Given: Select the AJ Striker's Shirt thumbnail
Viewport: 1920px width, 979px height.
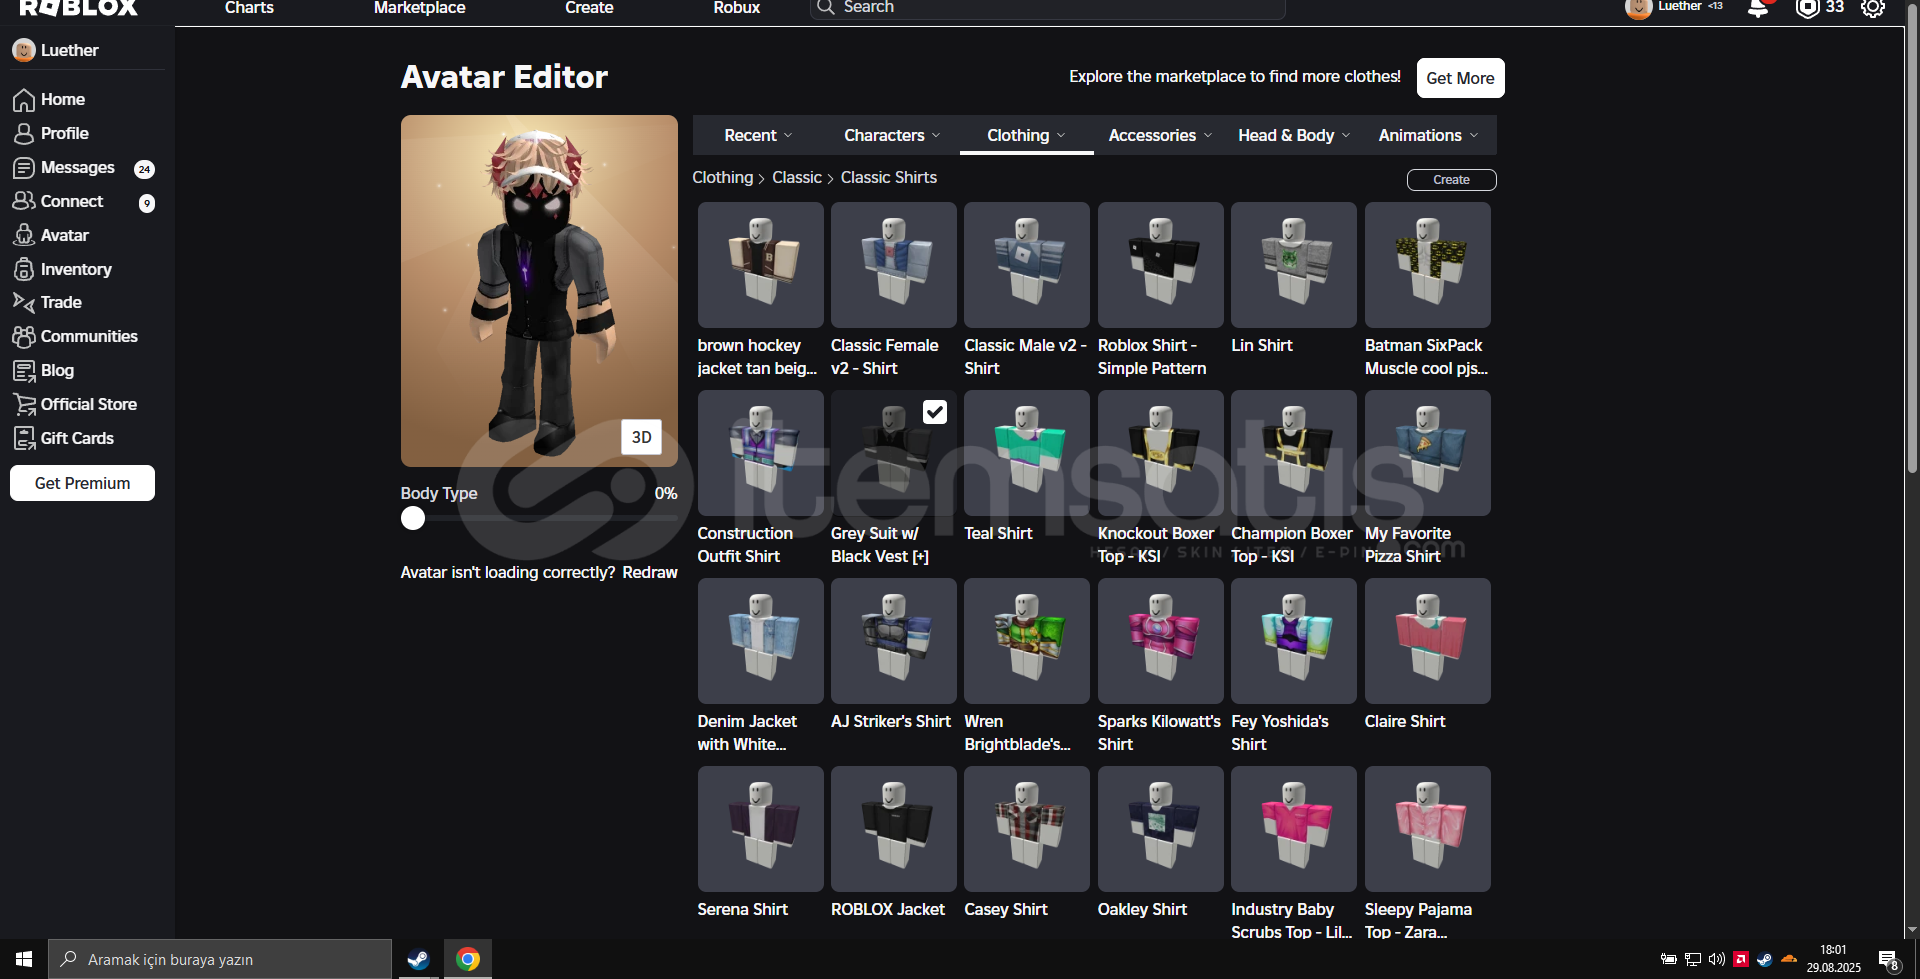Looking at the screenshot, I should (x=894, y=641).
